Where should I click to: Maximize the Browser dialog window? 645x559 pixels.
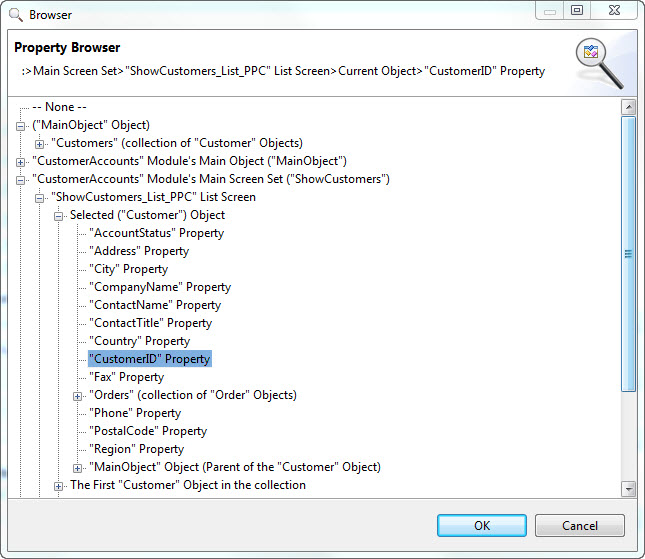point(576,10)
